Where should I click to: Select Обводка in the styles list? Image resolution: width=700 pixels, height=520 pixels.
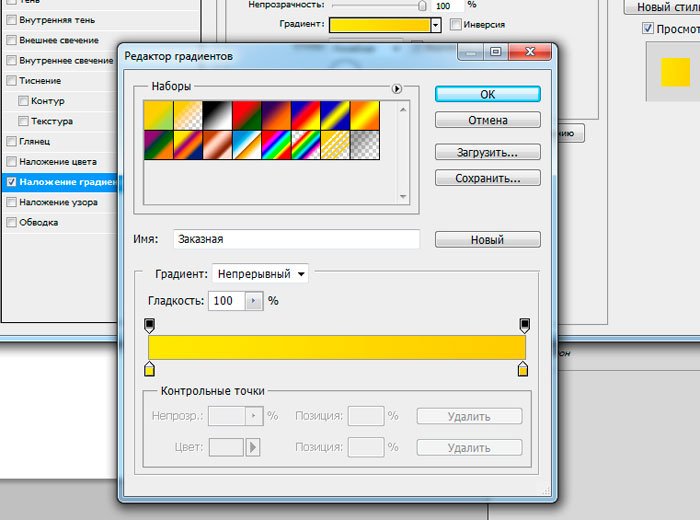click(39, 222)
